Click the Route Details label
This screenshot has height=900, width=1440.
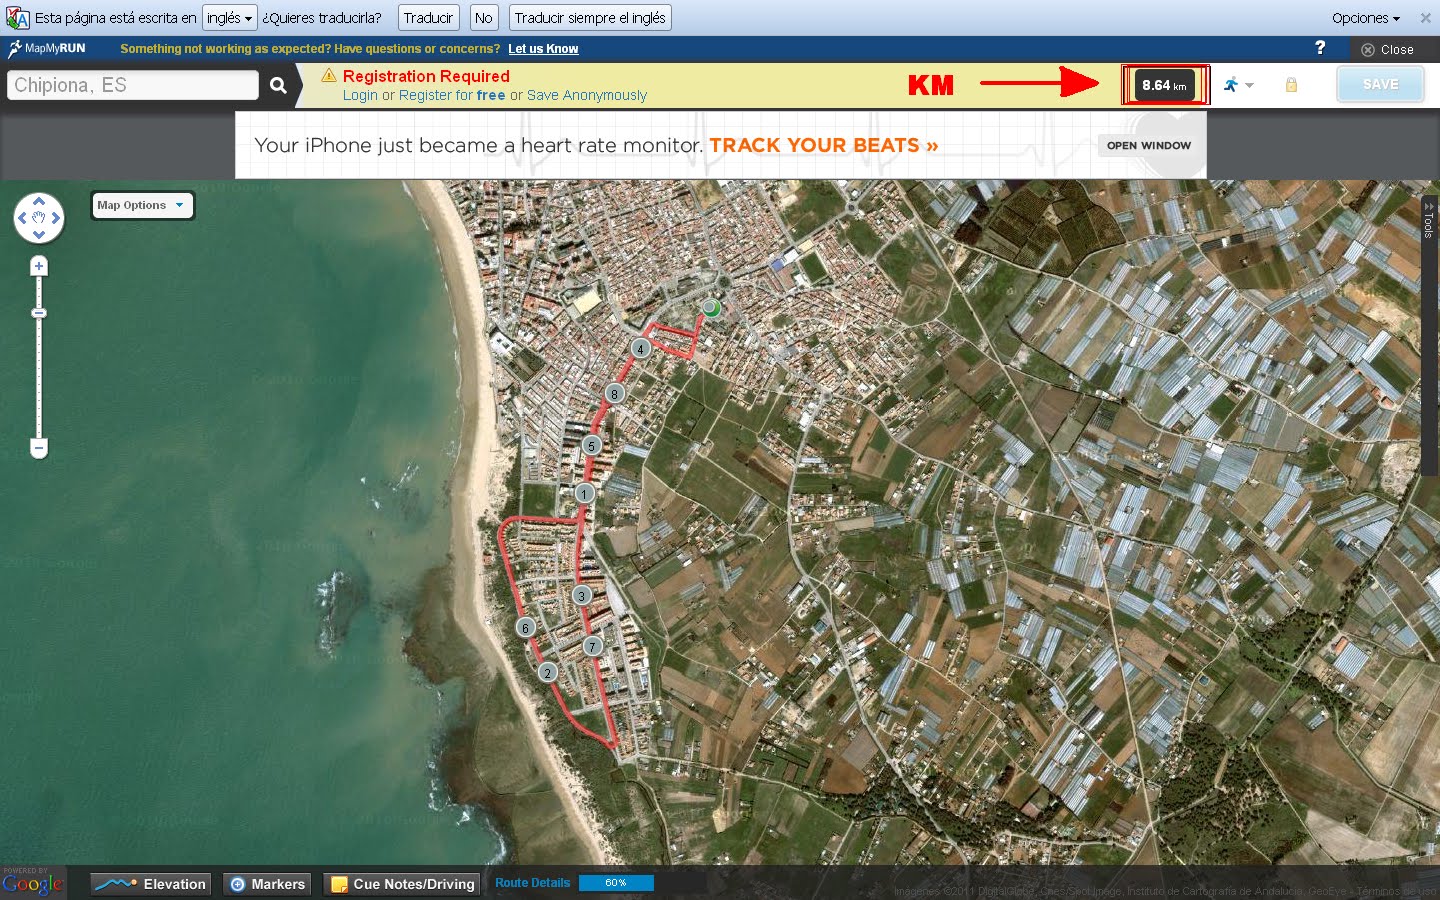532,883
